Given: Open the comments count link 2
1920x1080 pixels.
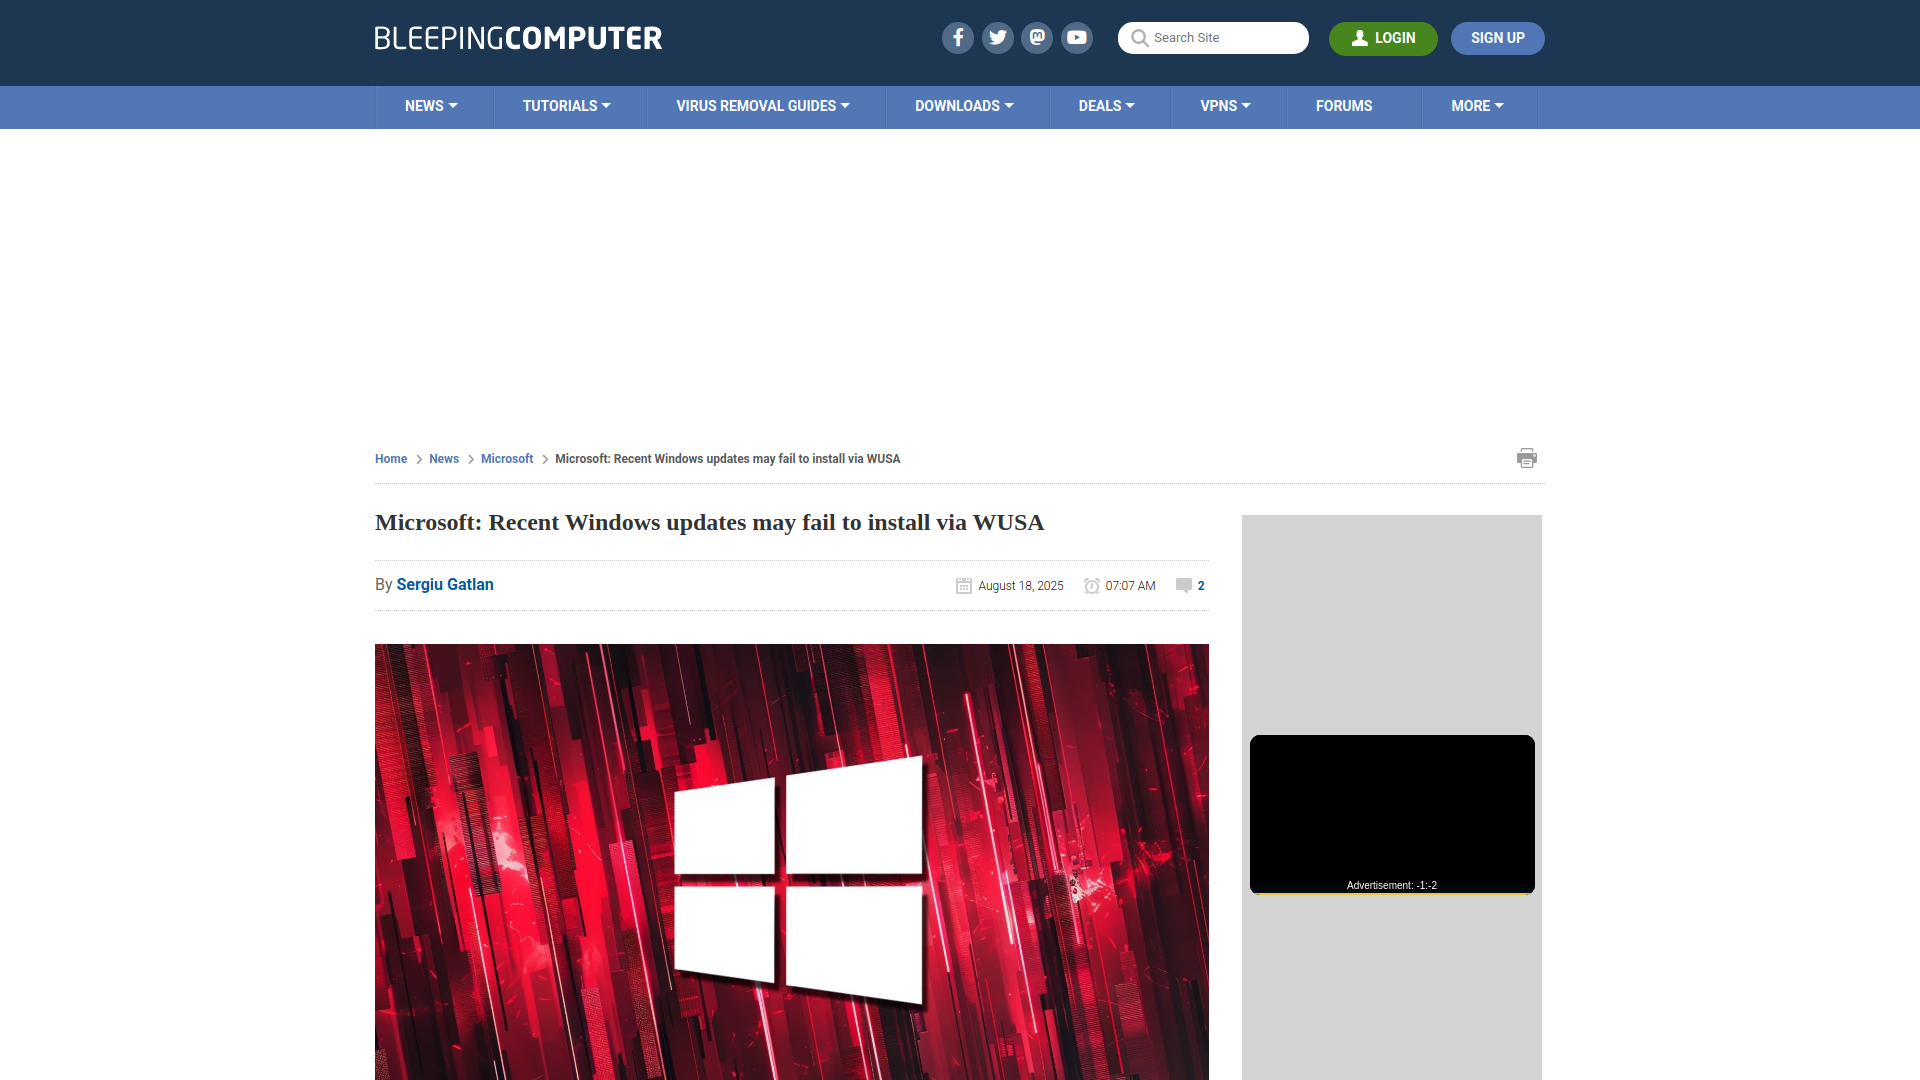Looking at the screenshot, I should 1201,586.
